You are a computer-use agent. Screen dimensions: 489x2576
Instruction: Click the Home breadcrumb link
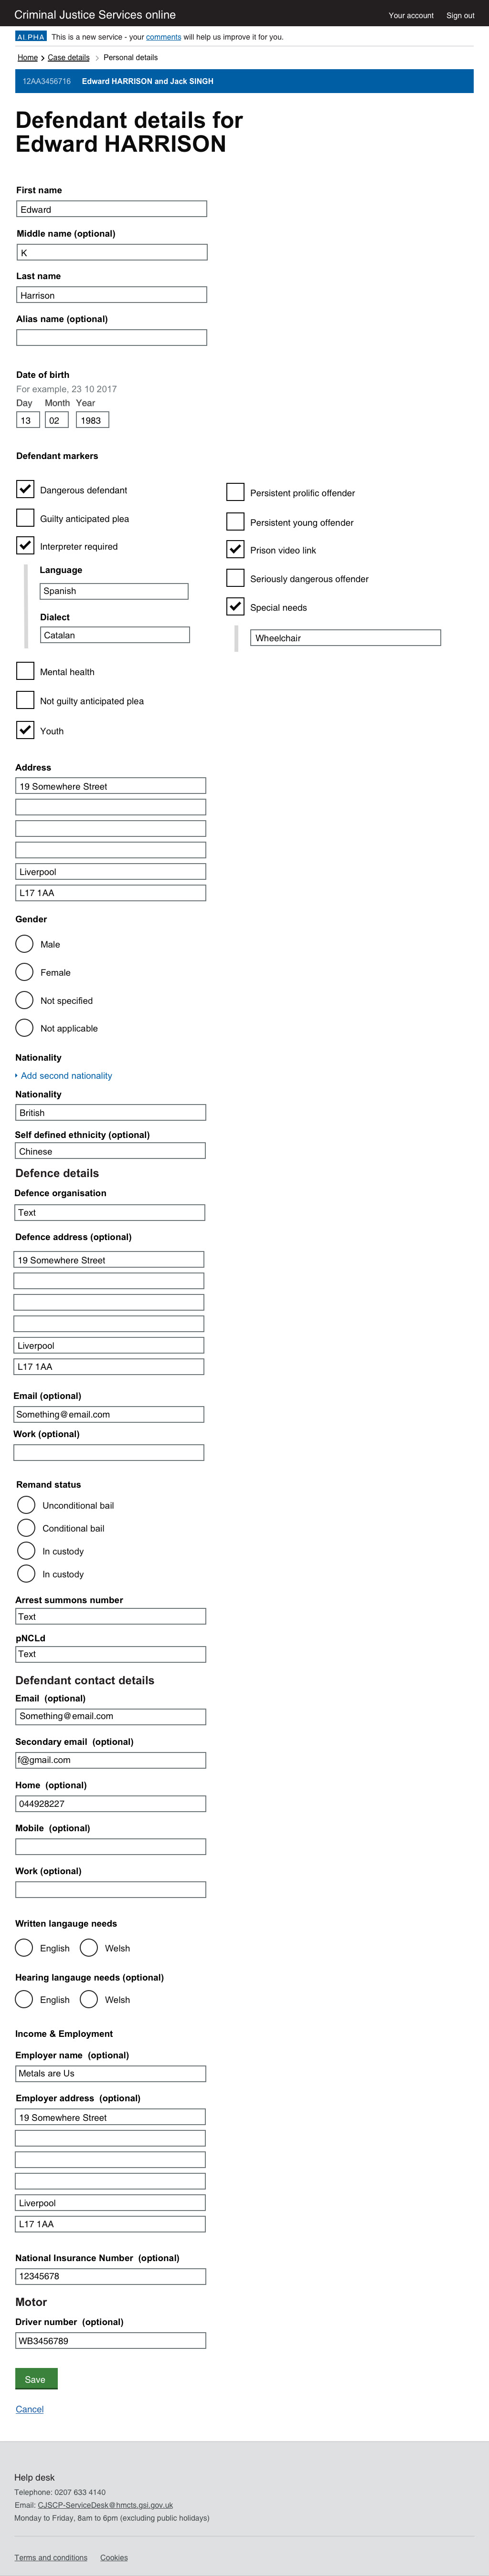coord(28,57)
